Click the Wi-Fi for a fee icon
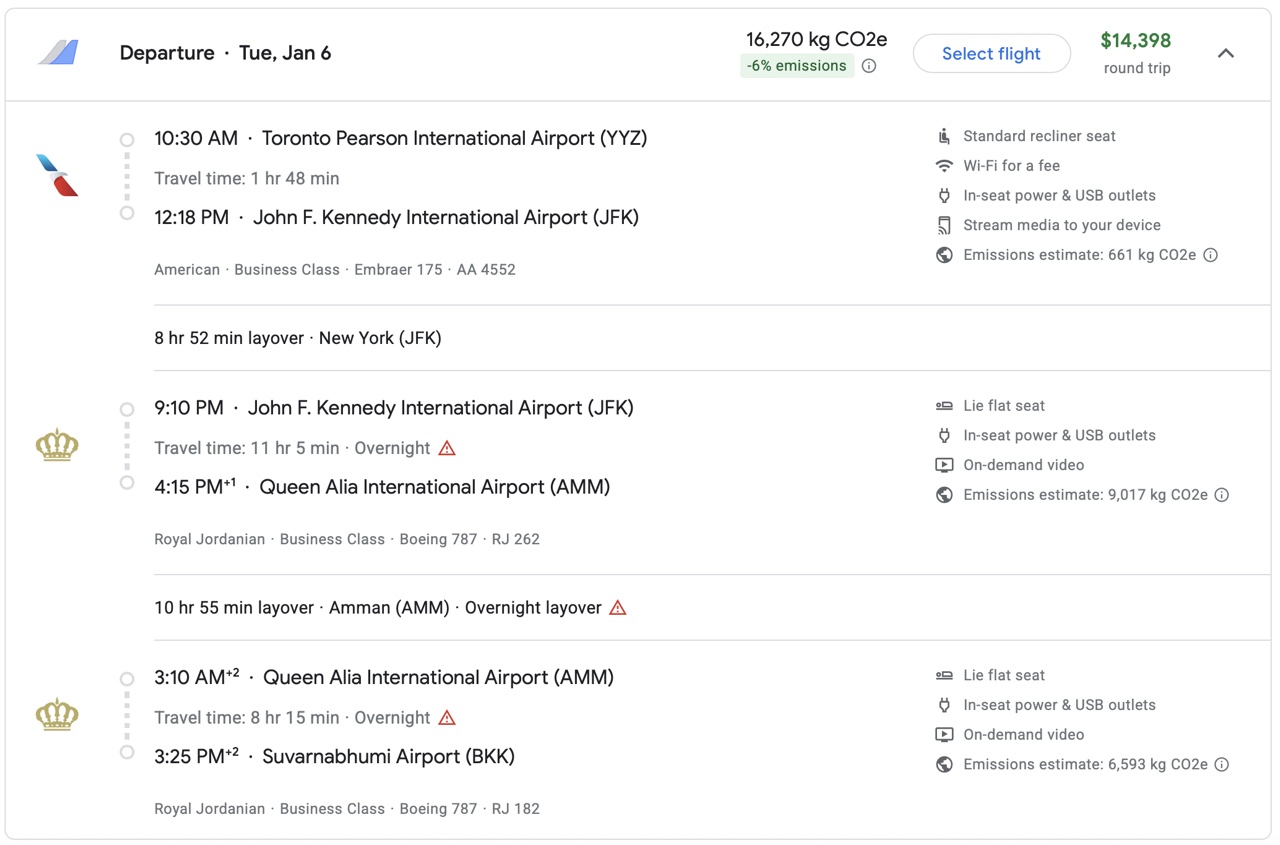 coord(944,166)
